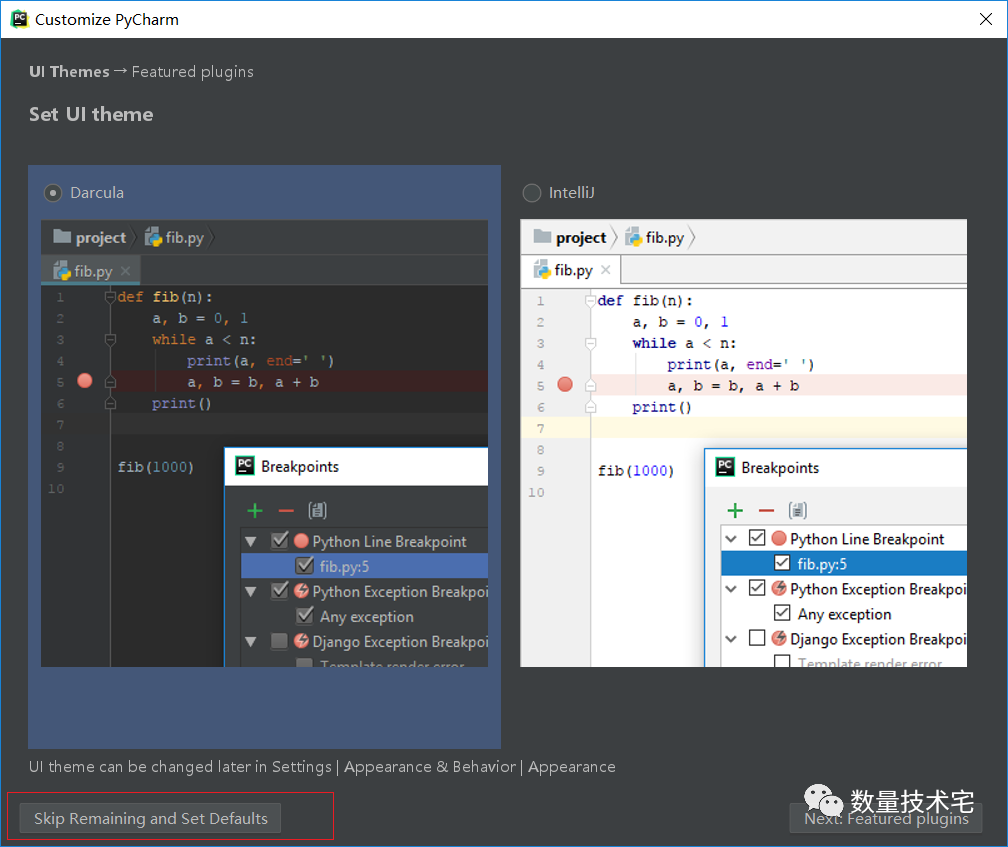Toggle Python Line Breakpoint checkbox in IntelliJ preview
Image resolution: width=1008 pixels, height=847 pixels.
tap(757, 538)
